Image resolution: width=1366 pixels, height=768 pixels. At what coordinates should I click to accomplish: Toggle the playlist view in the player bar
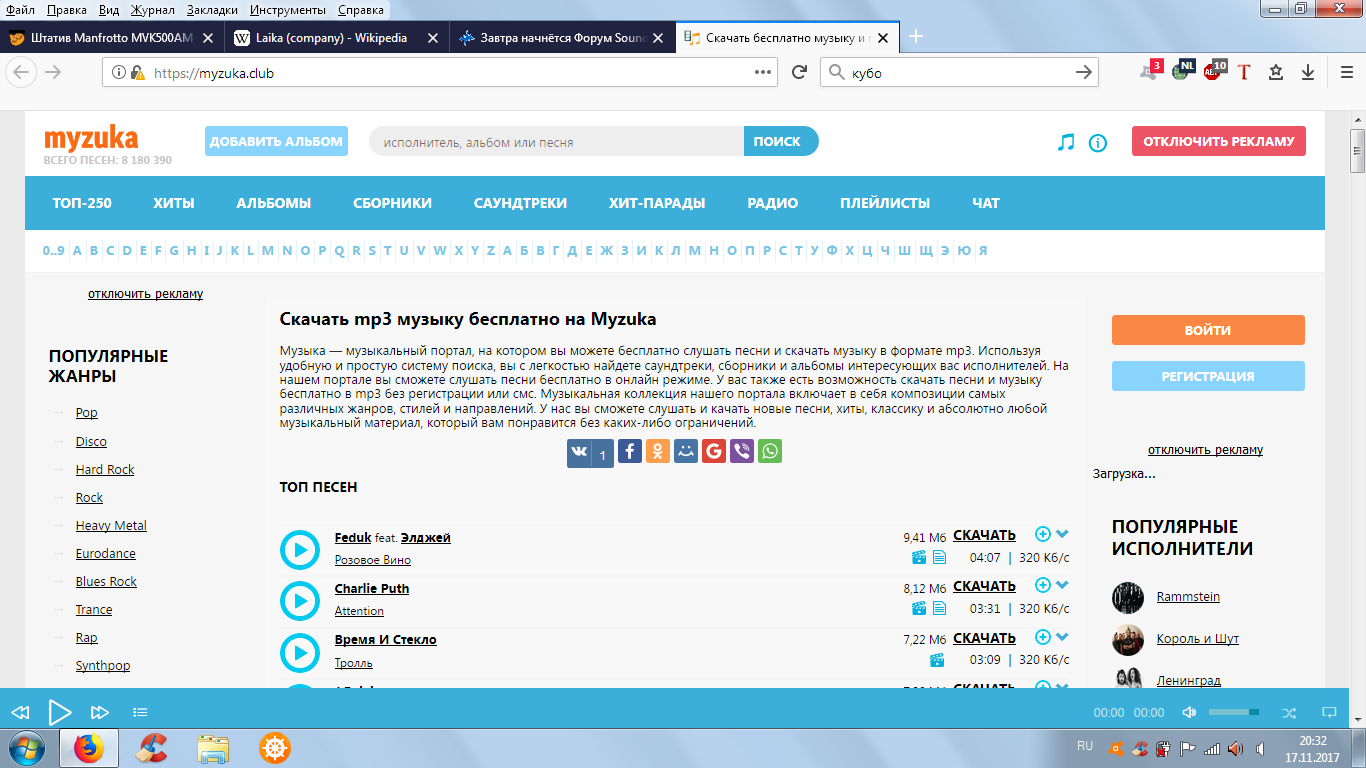tap(140, 712)
